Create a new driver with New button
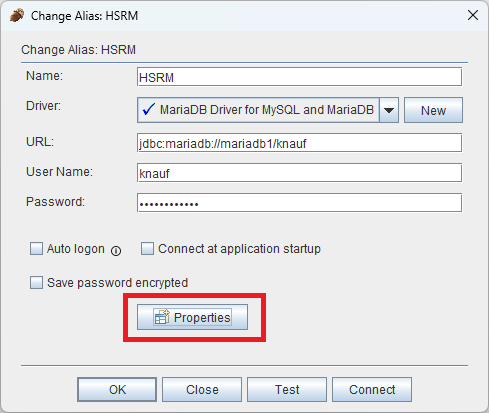The image size is (489, 413). (433, 110)
